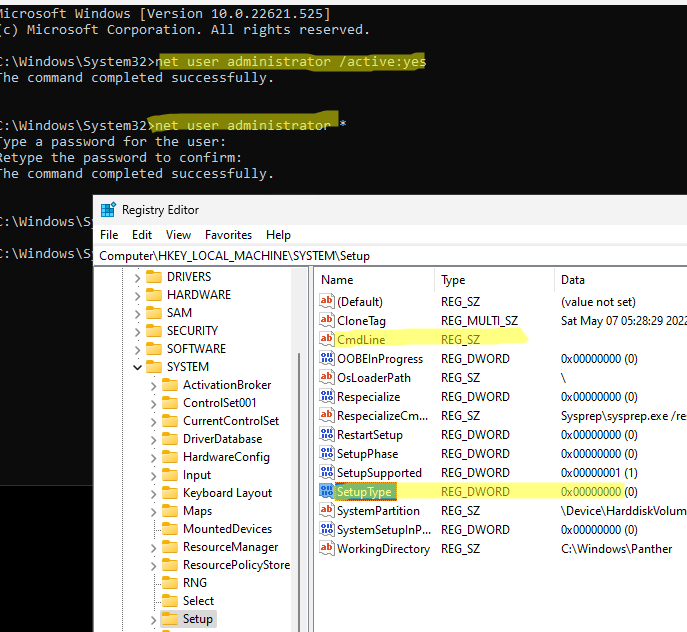Click the OOBEInProgress DWORD icon

tap(326, 358)
